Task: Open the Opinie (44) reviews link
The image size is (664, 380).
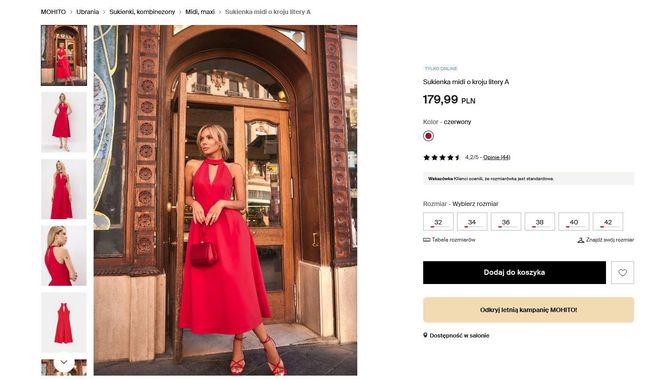Action: 497,157
